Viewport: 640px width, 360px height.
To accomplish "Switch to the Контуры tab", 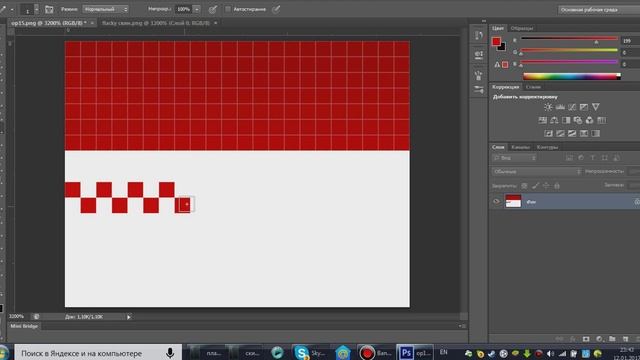I will point(547,147).
